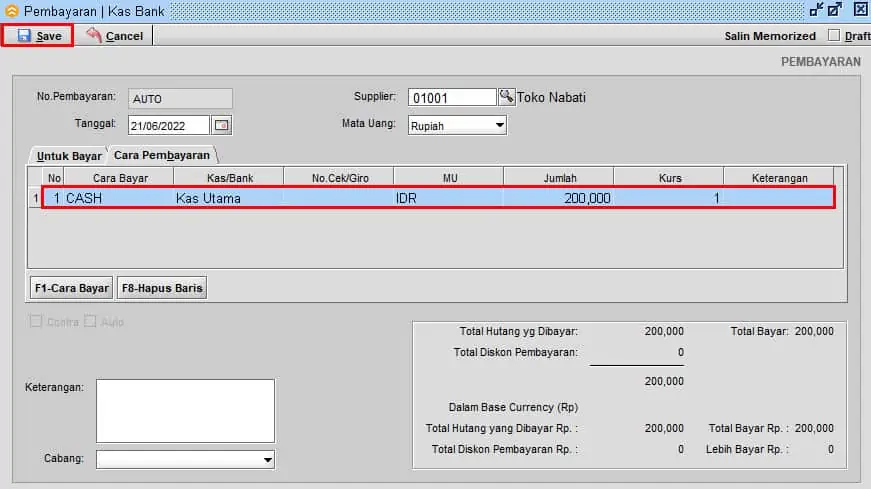Image resolution: width=871 pixels, height=489 pixels.
Task: Click the Total Diskon Pembayaran value 0
Action: [x=680, y=352]
